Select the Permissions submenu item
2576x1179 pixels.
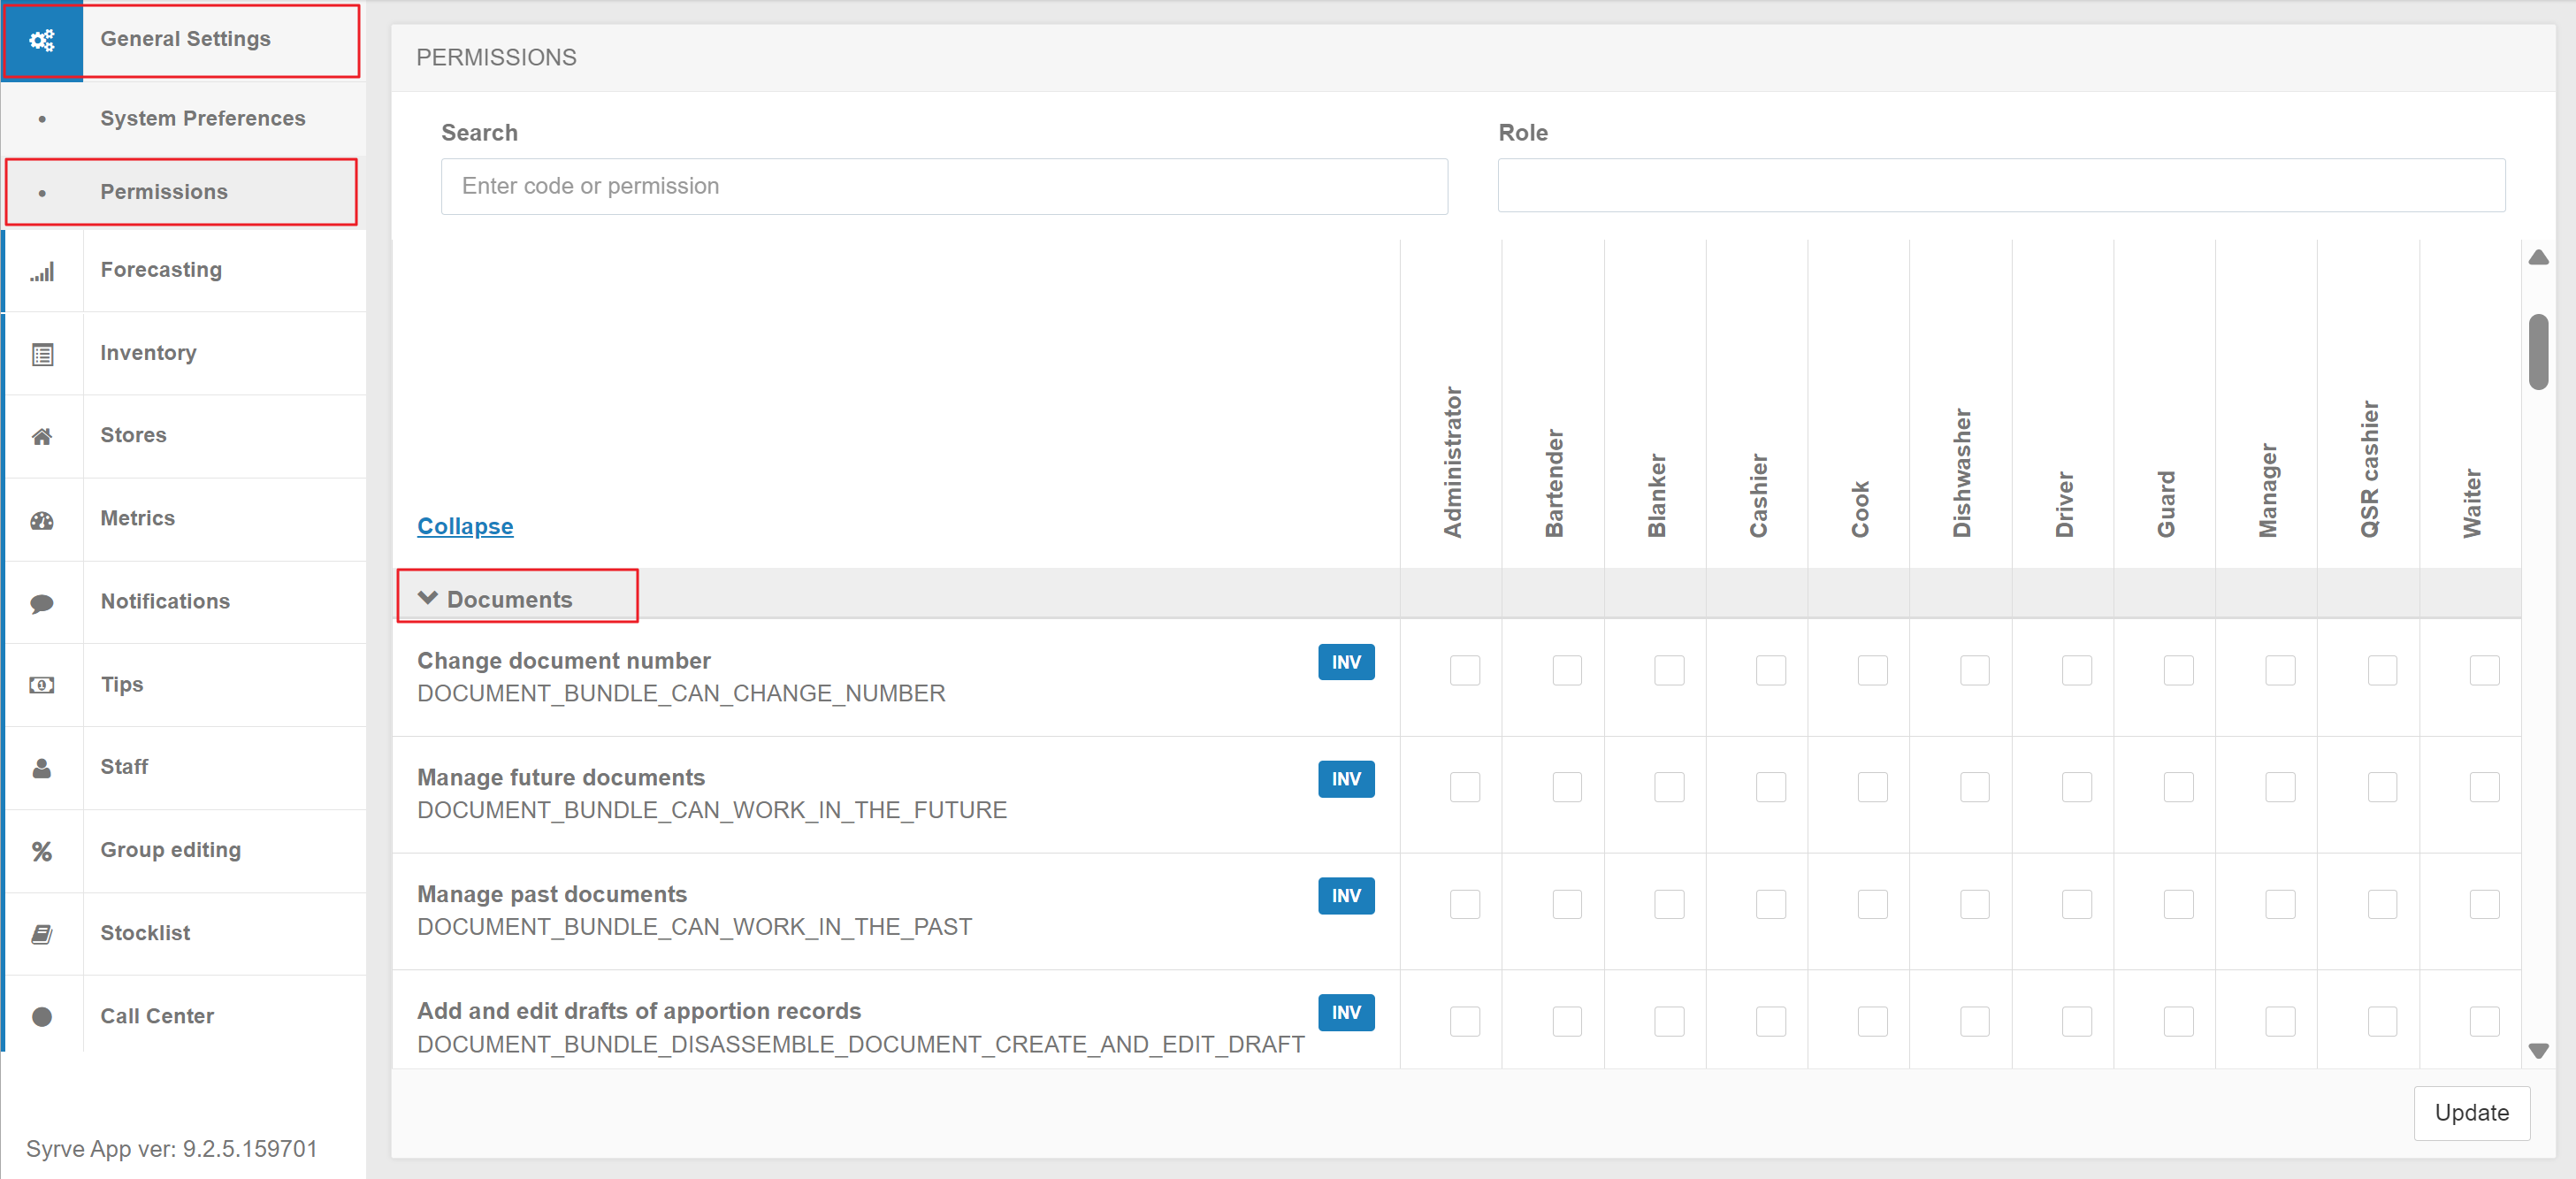click(x=164, y=192)
